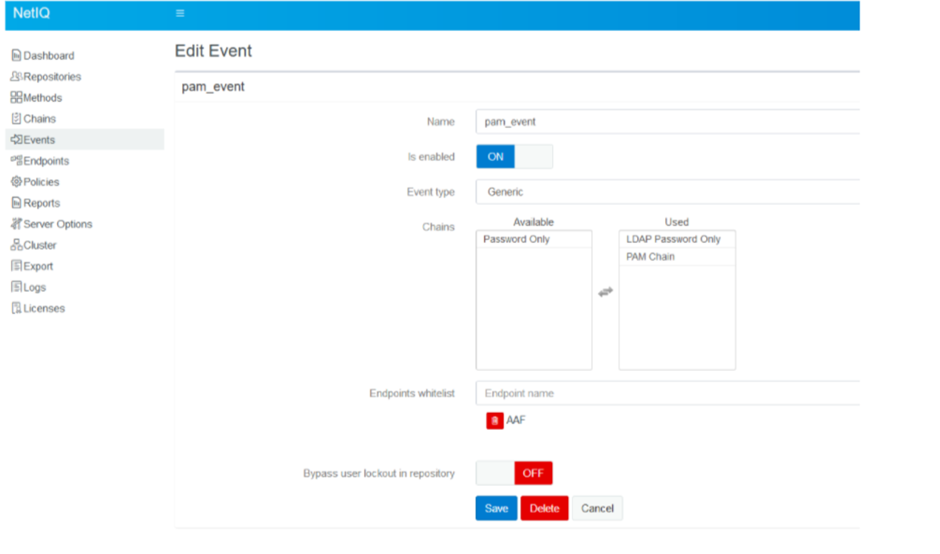Click the pam_event section heading
940x554 pixels.
pyautogui.click(x=213, y=87)
